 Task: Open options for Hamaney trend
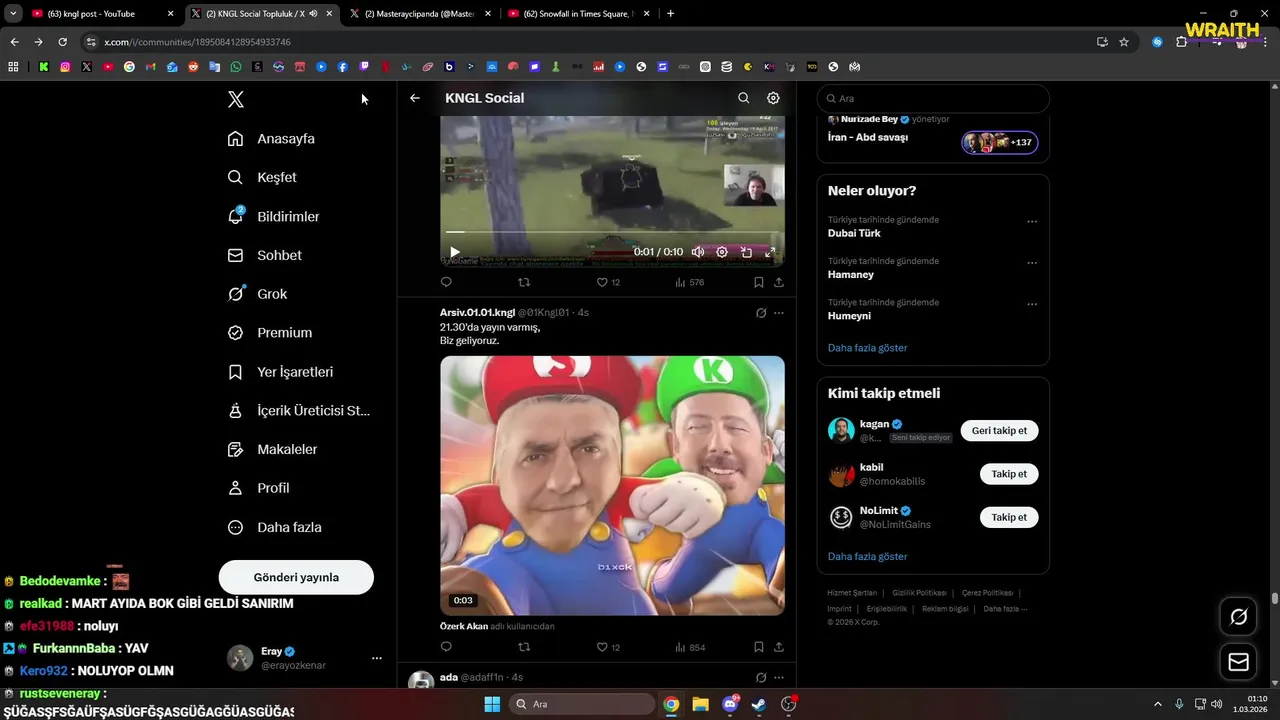(1032, 263)
